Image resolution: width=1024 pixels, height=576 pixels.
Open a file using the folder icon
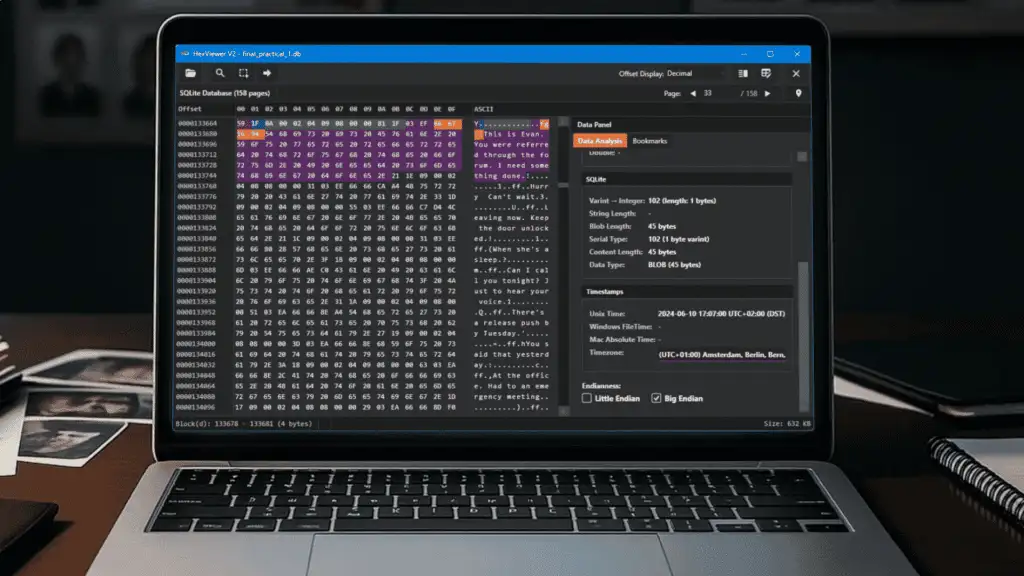click(190, 73)
